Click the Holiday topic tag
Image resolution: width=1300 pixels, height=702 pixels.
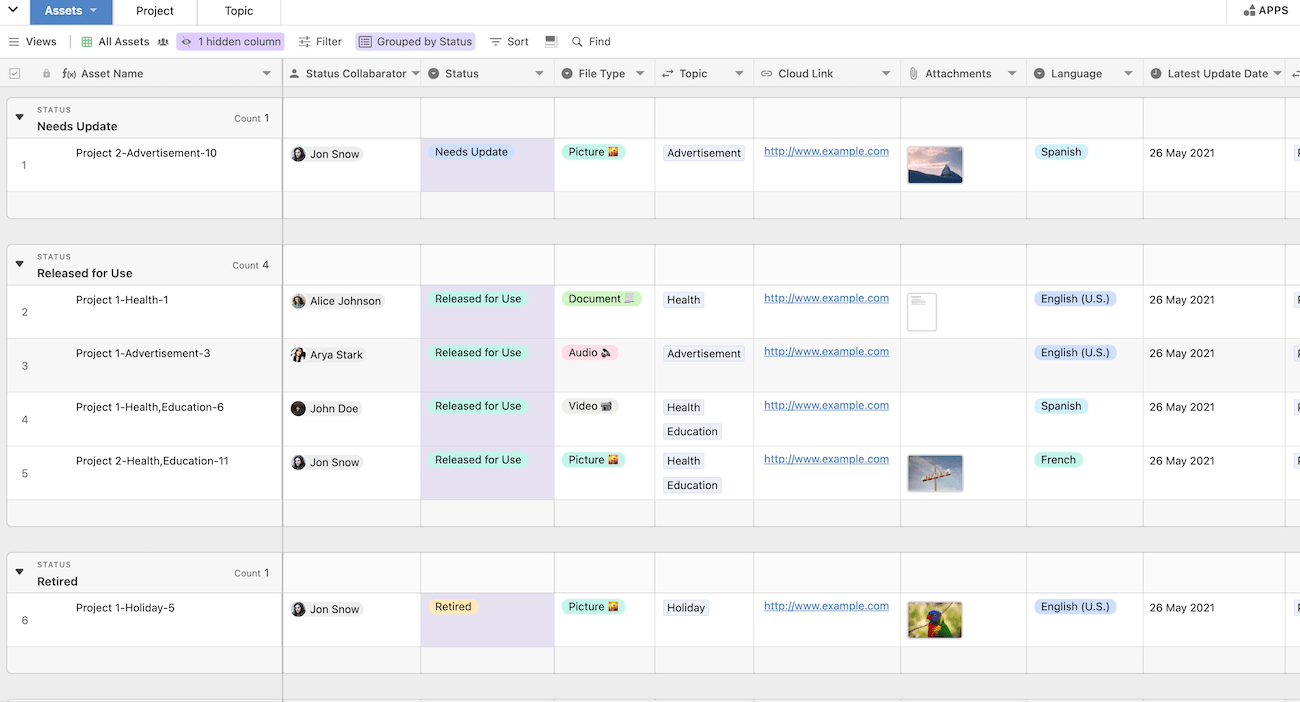[686, 608]
